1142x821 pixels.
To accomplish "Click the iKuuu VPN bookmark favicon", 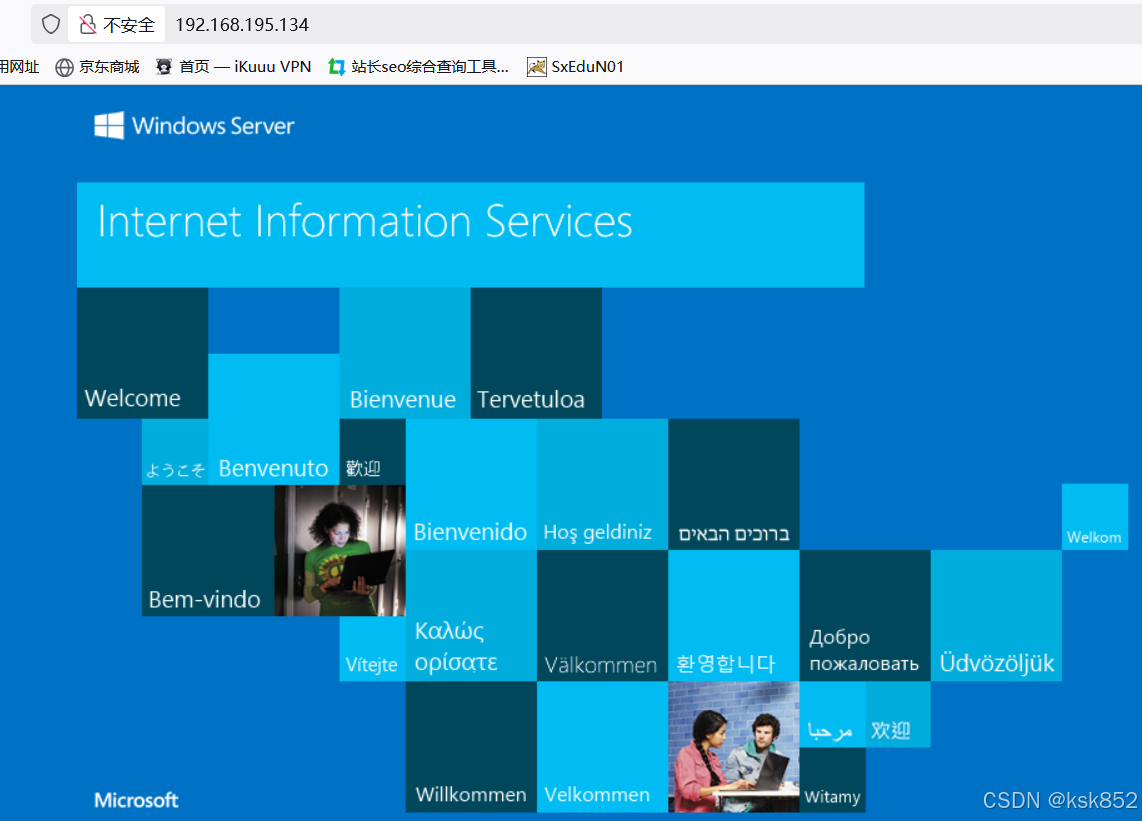I will (x=164, y=67).
